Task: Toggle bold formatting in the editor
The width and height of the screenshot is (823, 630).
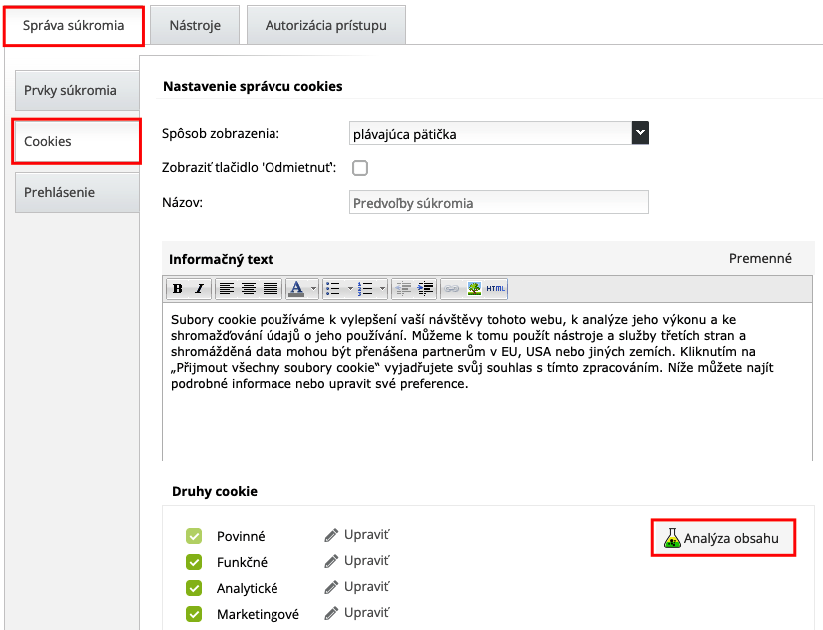Action: [178, 289]
